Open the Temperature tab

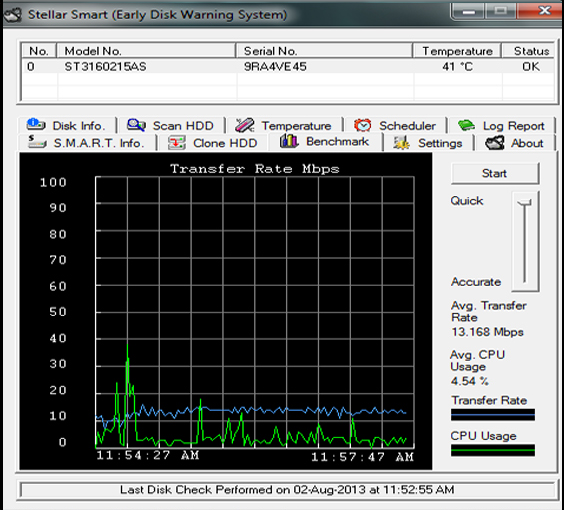pyautogui.click(x=284, y=126)
